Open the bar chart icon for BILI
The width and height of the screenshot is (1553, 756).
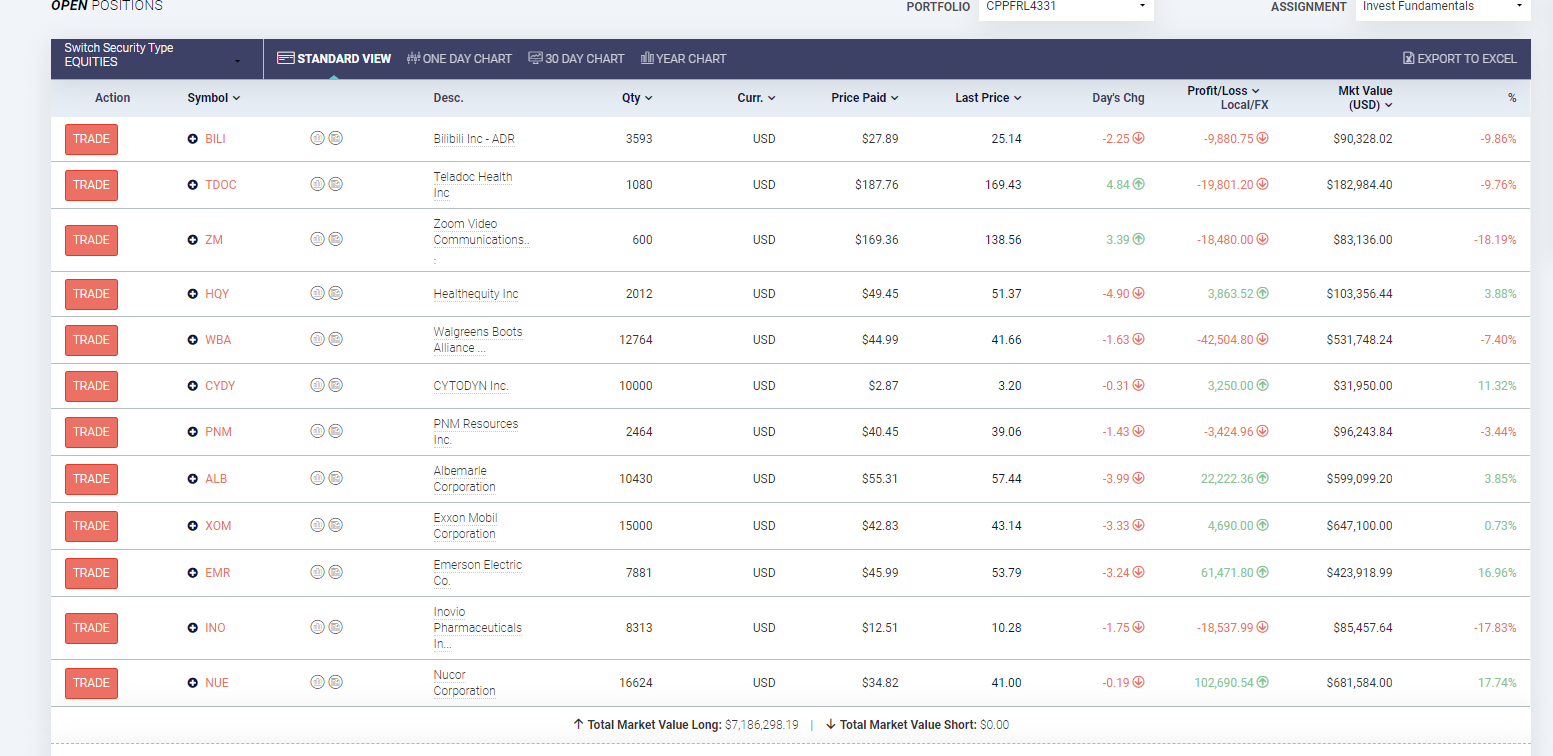pos(317,138)
